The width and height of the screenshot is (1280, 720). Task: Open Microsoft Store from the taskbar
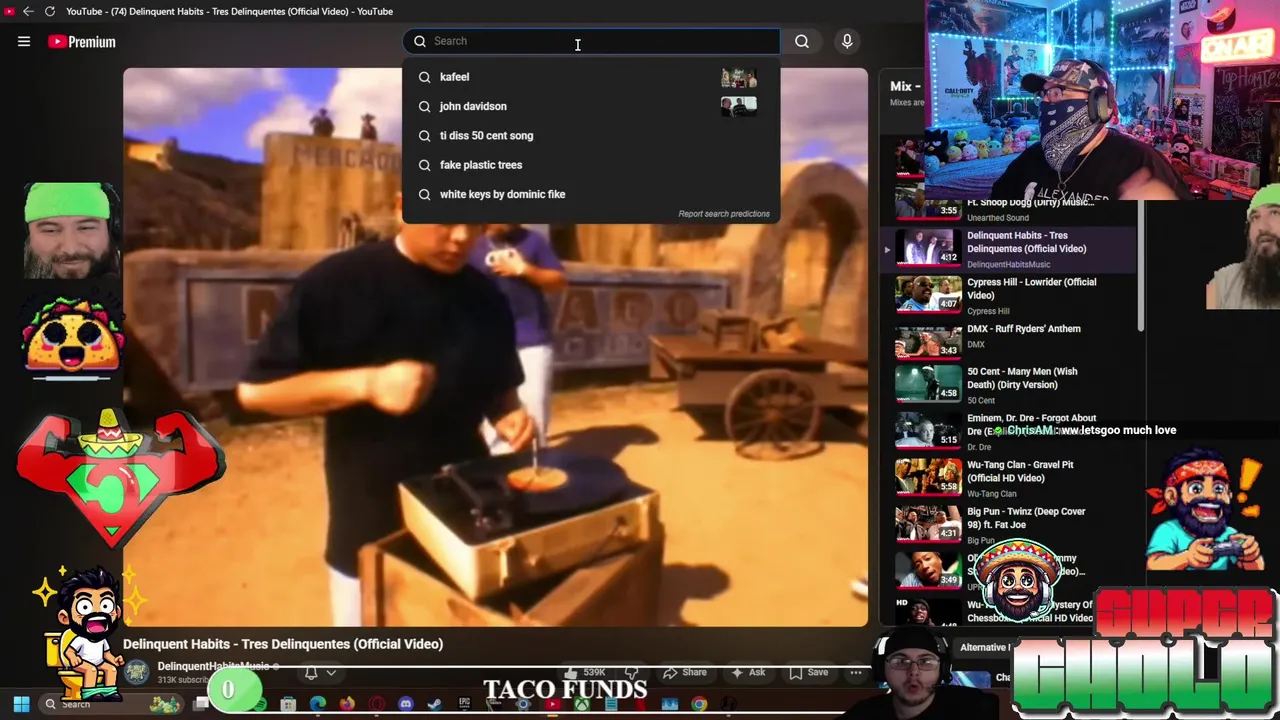click(x=288, y=704)
